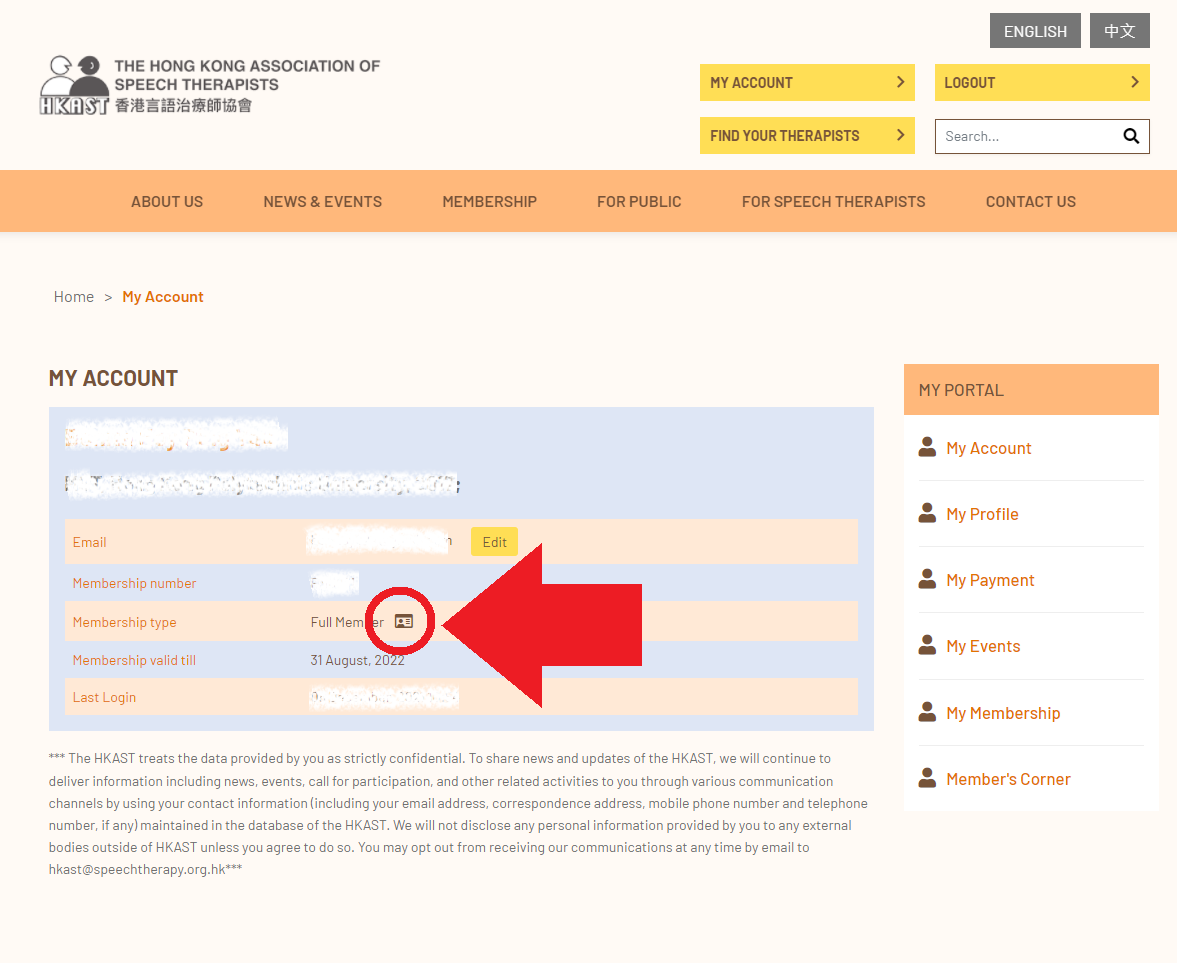
Task: Click person icon next to My Events
Action: (x=927, y=645)
